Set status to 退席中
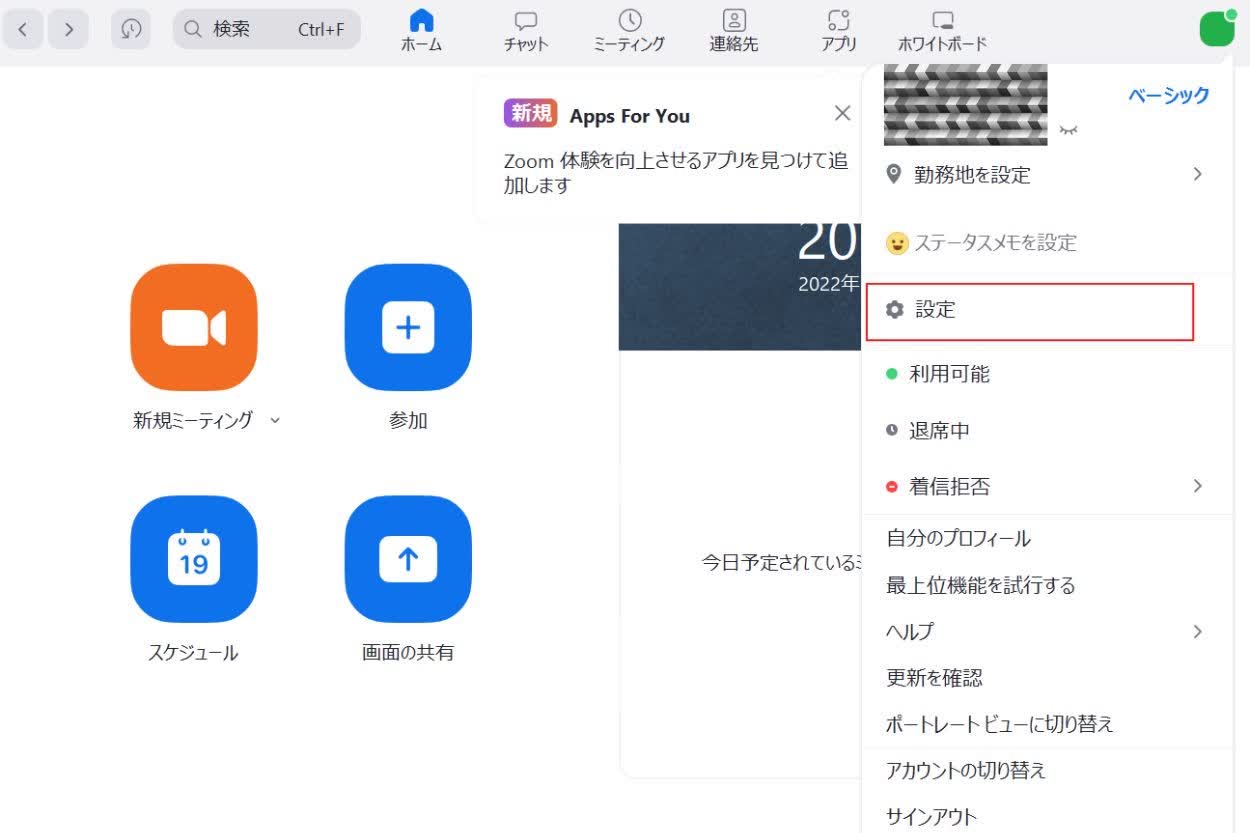 [1046, 431]
